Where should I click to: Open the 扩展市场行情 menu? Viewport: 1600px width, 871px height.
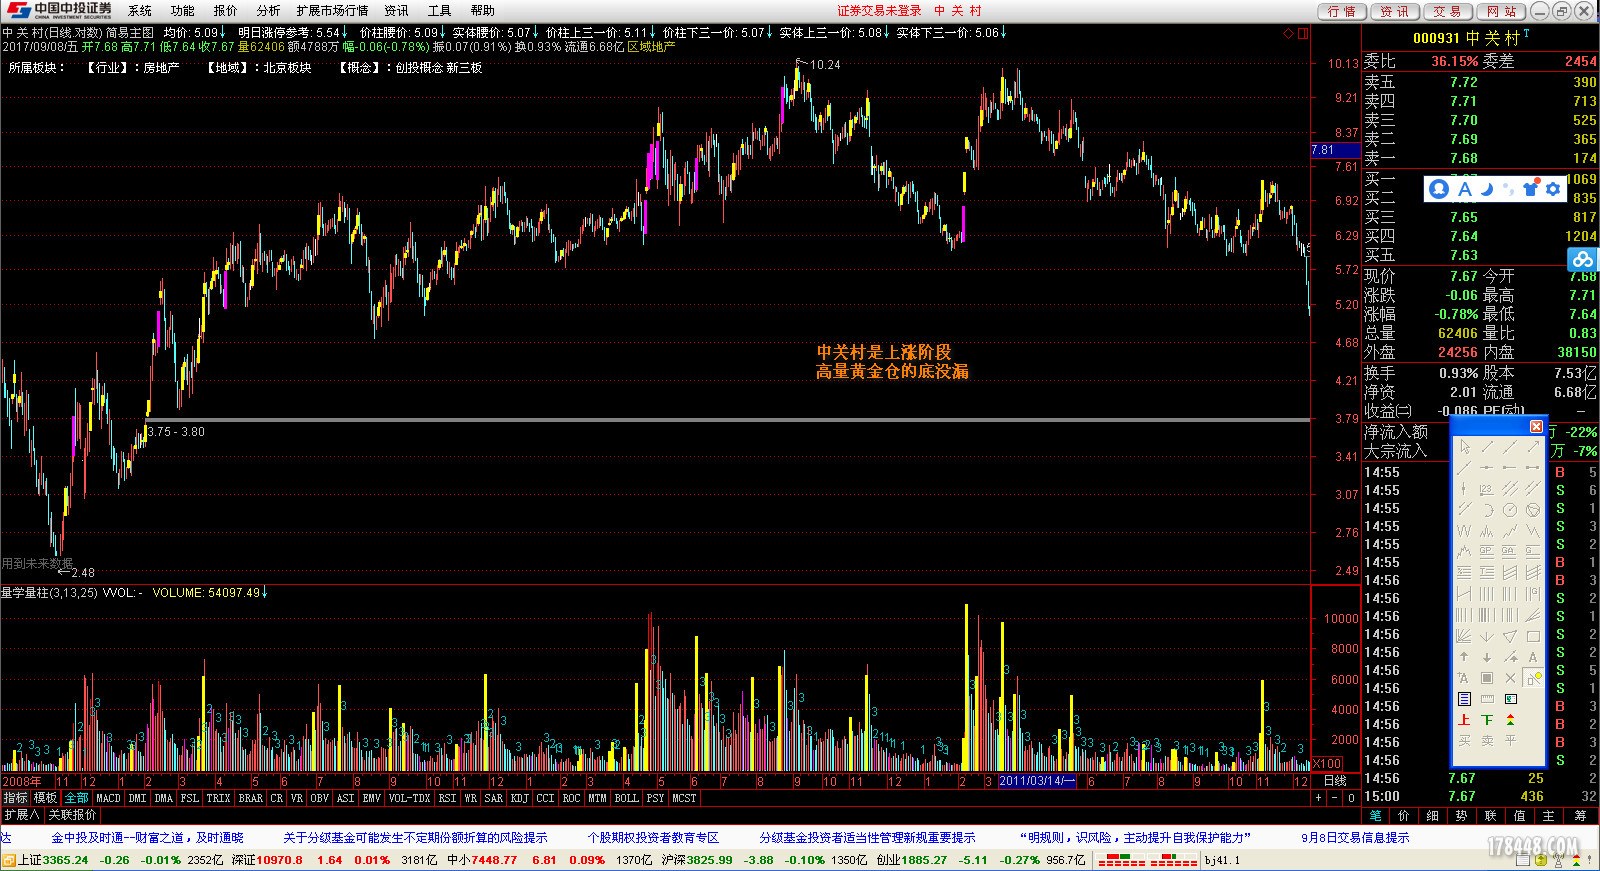(x=332, y=10)
